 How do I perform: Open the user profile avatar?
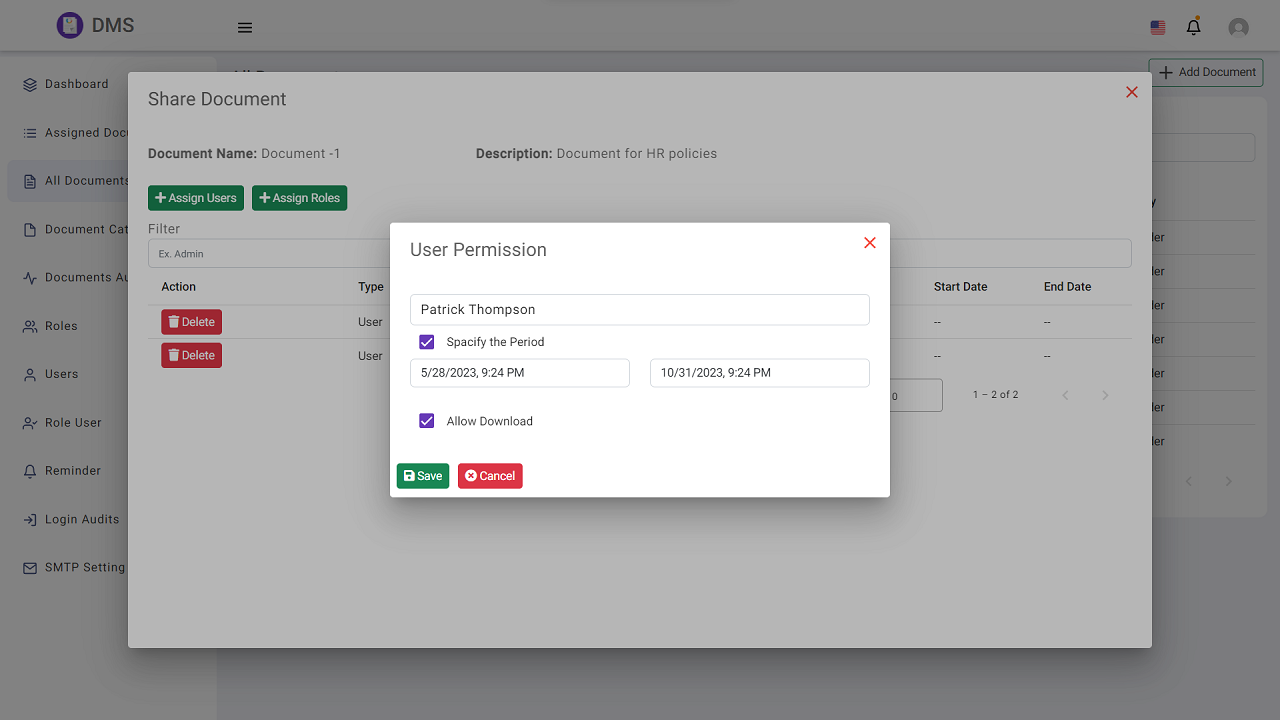pos(1238,28)
